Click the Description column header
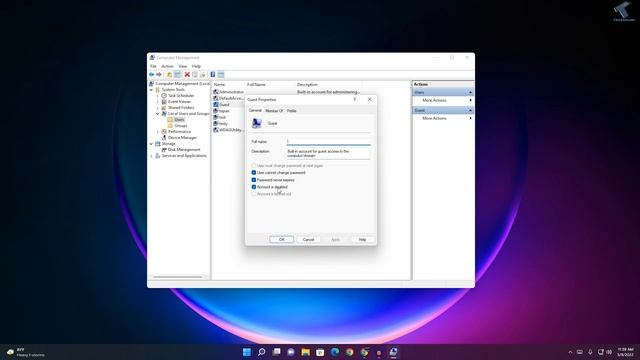Image resolution: width=640 pixels, height=360 pixels. tap(307, 84)
